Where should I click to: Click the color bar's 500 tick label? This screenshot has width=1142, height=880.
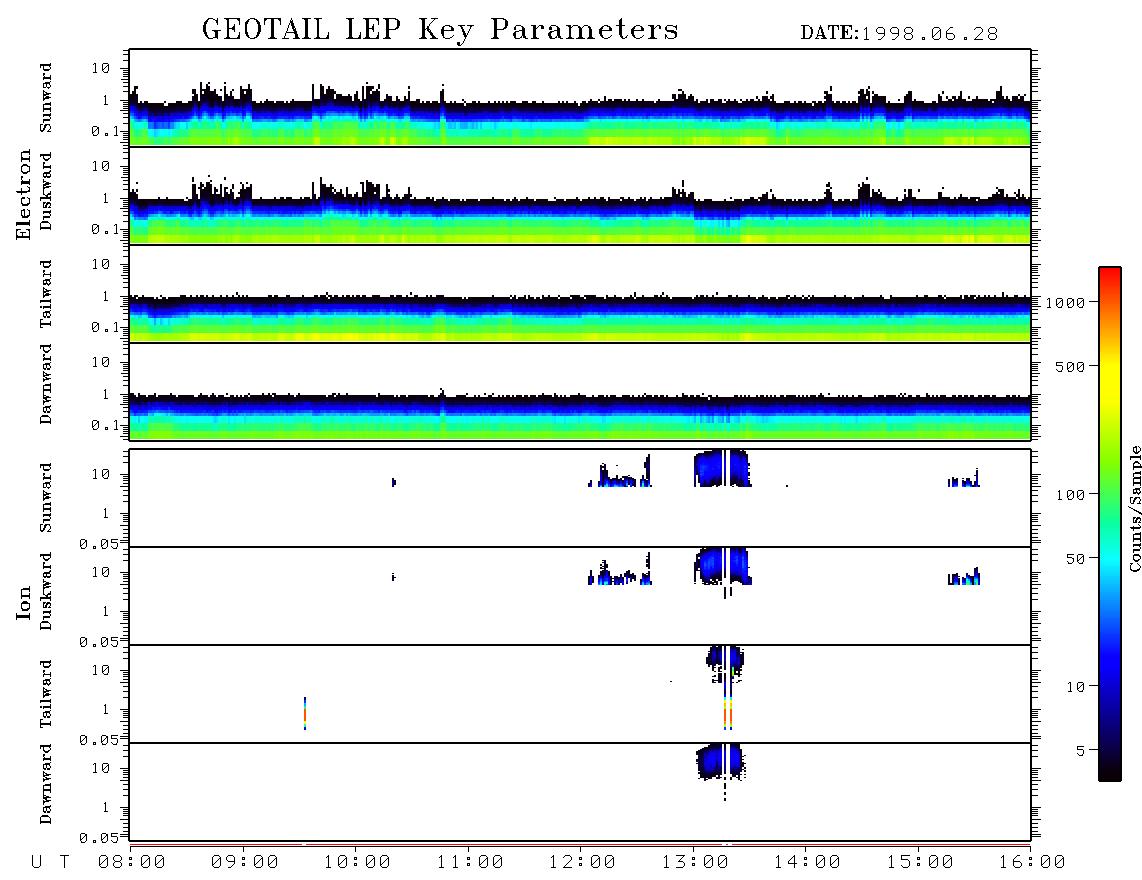click(1071, 367)
